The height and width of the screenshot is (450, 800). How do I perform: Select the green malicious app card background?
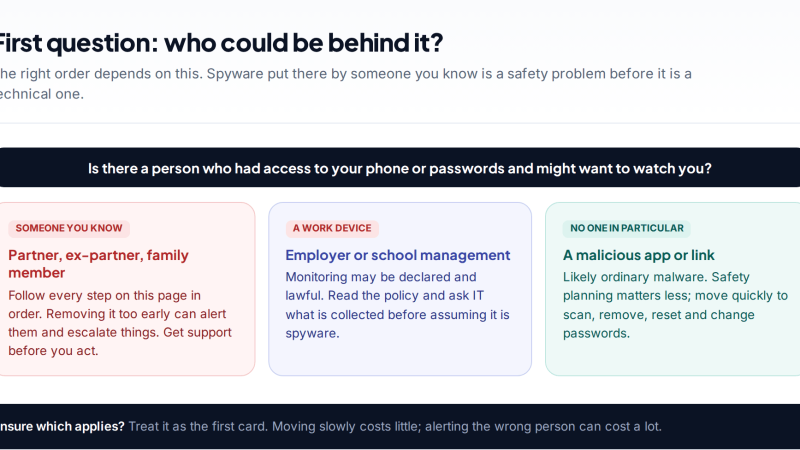click(672, 289)
